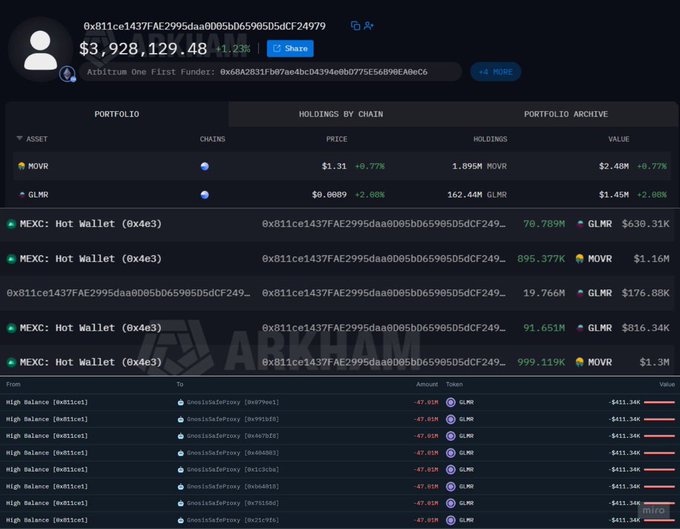Open the HOLDINGS BY CHAIN tab
This screenshot has width=680, height=529.
[x=341, y=114]
